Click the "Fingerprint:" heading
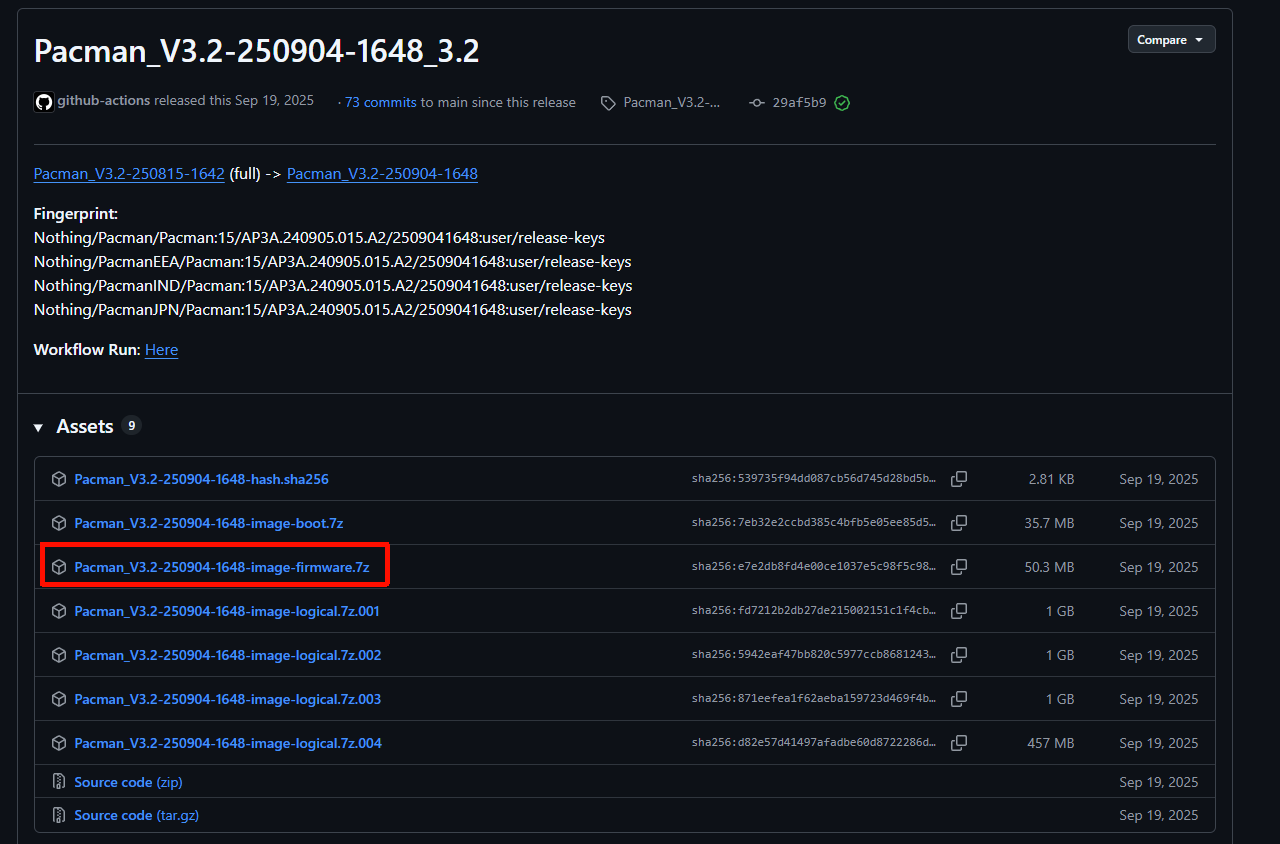Viewport: 1280px width, 844px height. [x=76, y=214]
